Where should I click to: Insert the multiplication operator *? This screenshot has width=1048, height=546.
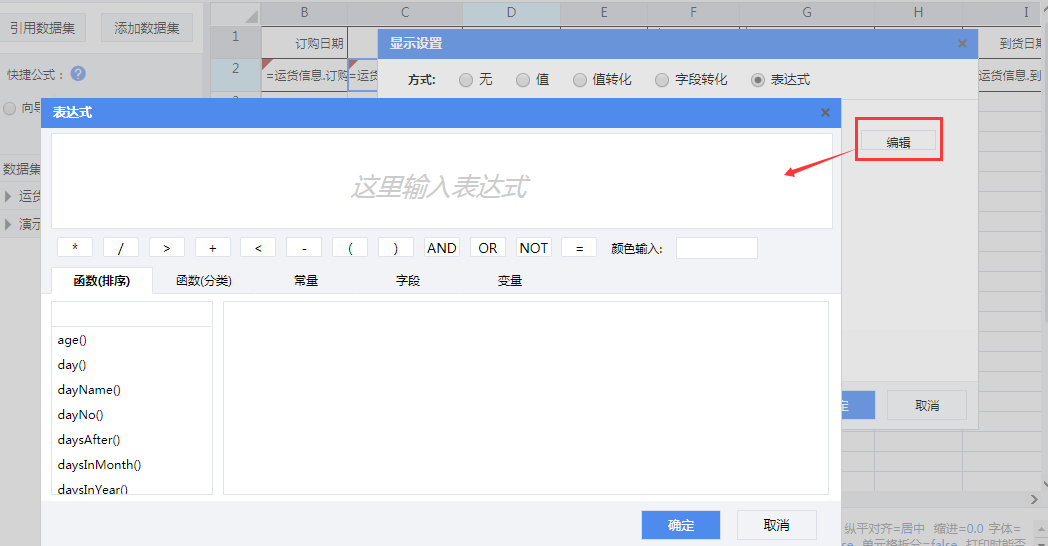pyautogui.click(x=75, y=248)
